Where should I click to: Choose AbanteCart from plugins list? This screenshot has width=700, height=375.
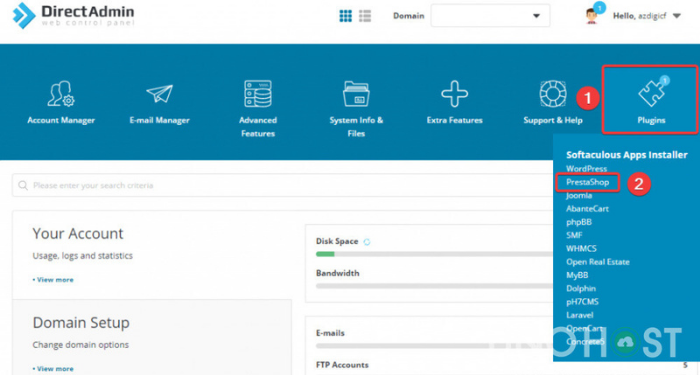point(587,208)
